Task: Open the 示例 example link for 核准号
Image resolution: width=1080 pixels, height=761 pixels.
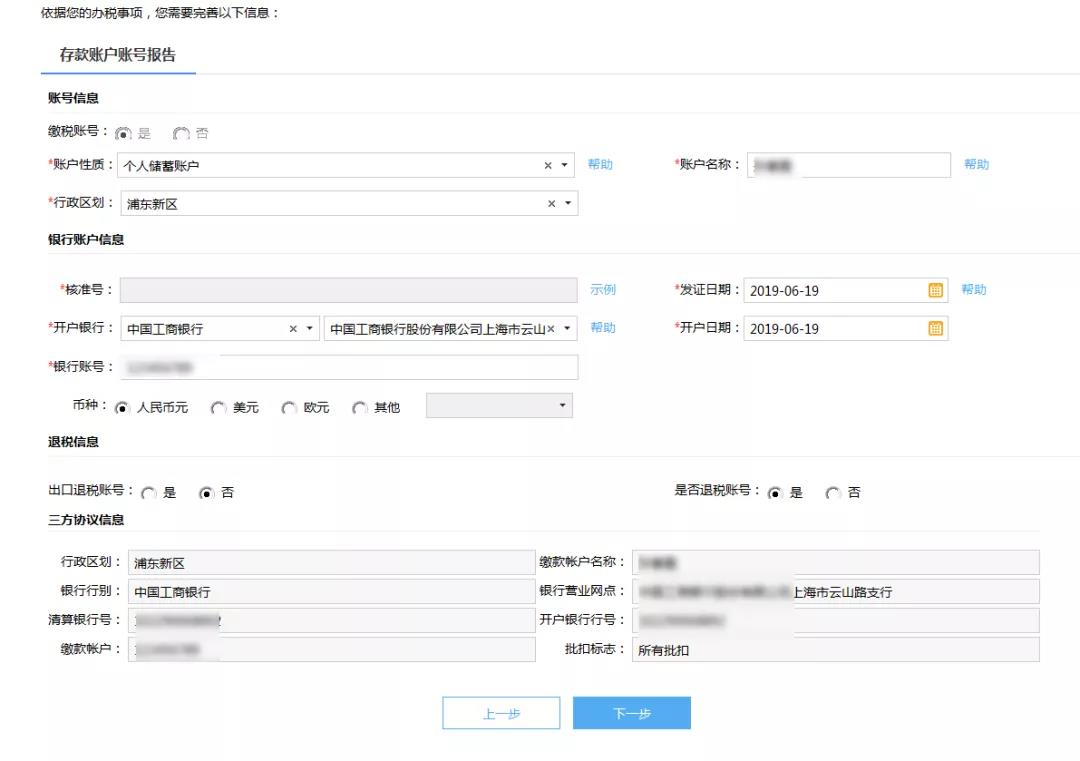Action: click(601, 289)
